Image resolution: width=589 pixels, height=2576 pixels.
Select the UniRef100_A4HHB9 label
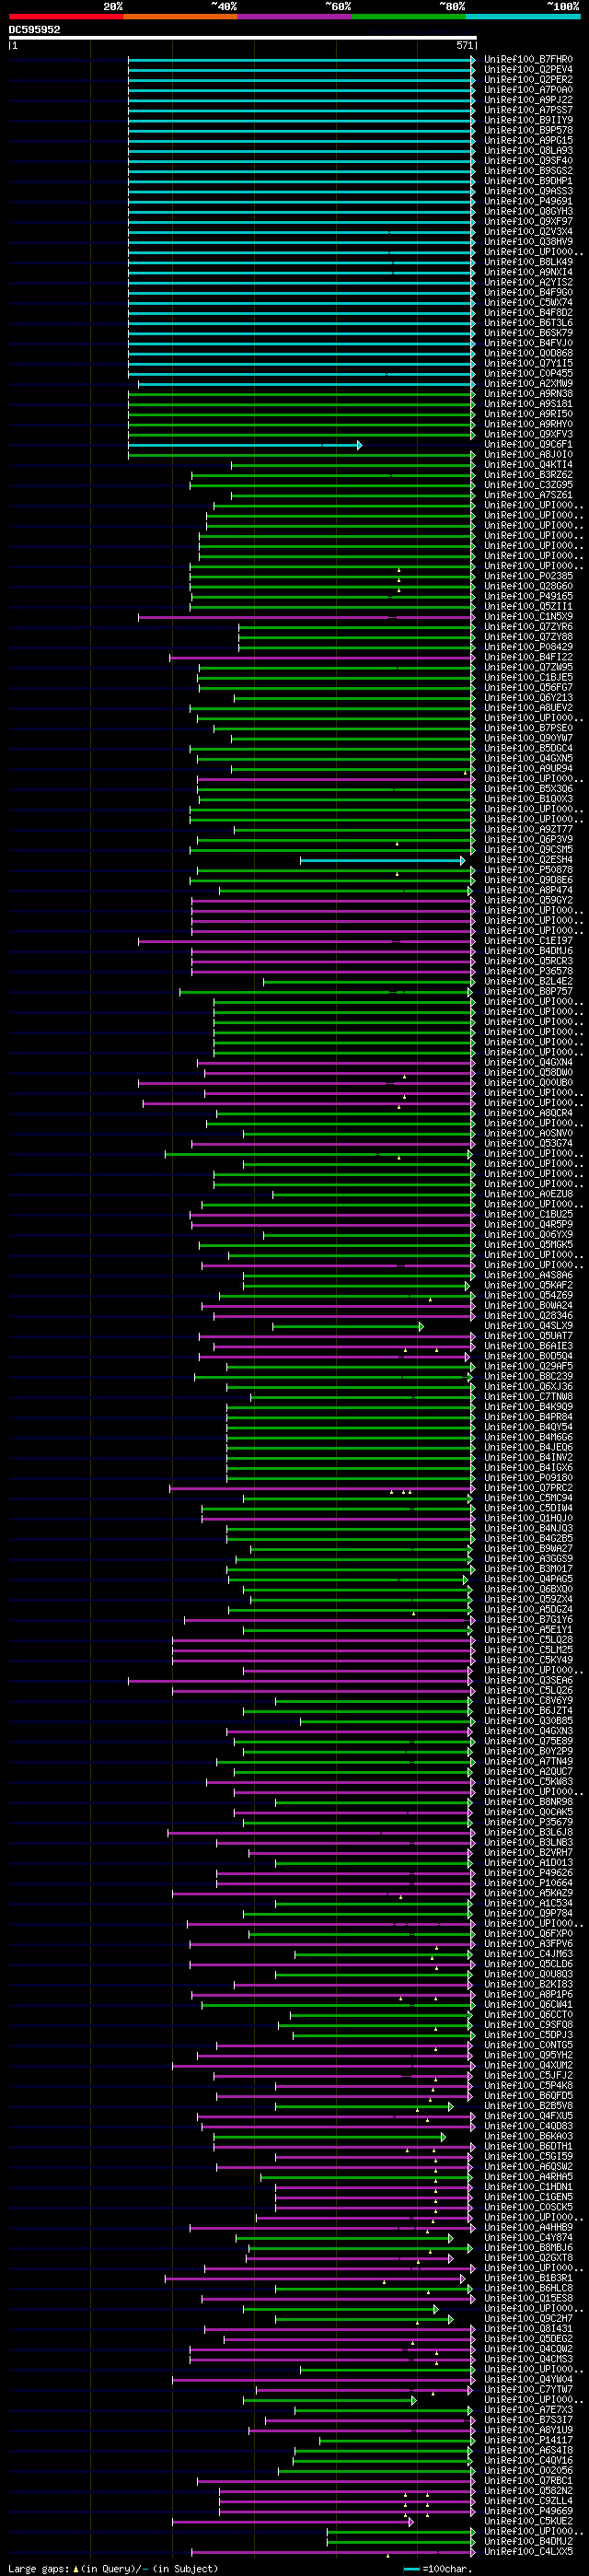[x=529, y=2228]
